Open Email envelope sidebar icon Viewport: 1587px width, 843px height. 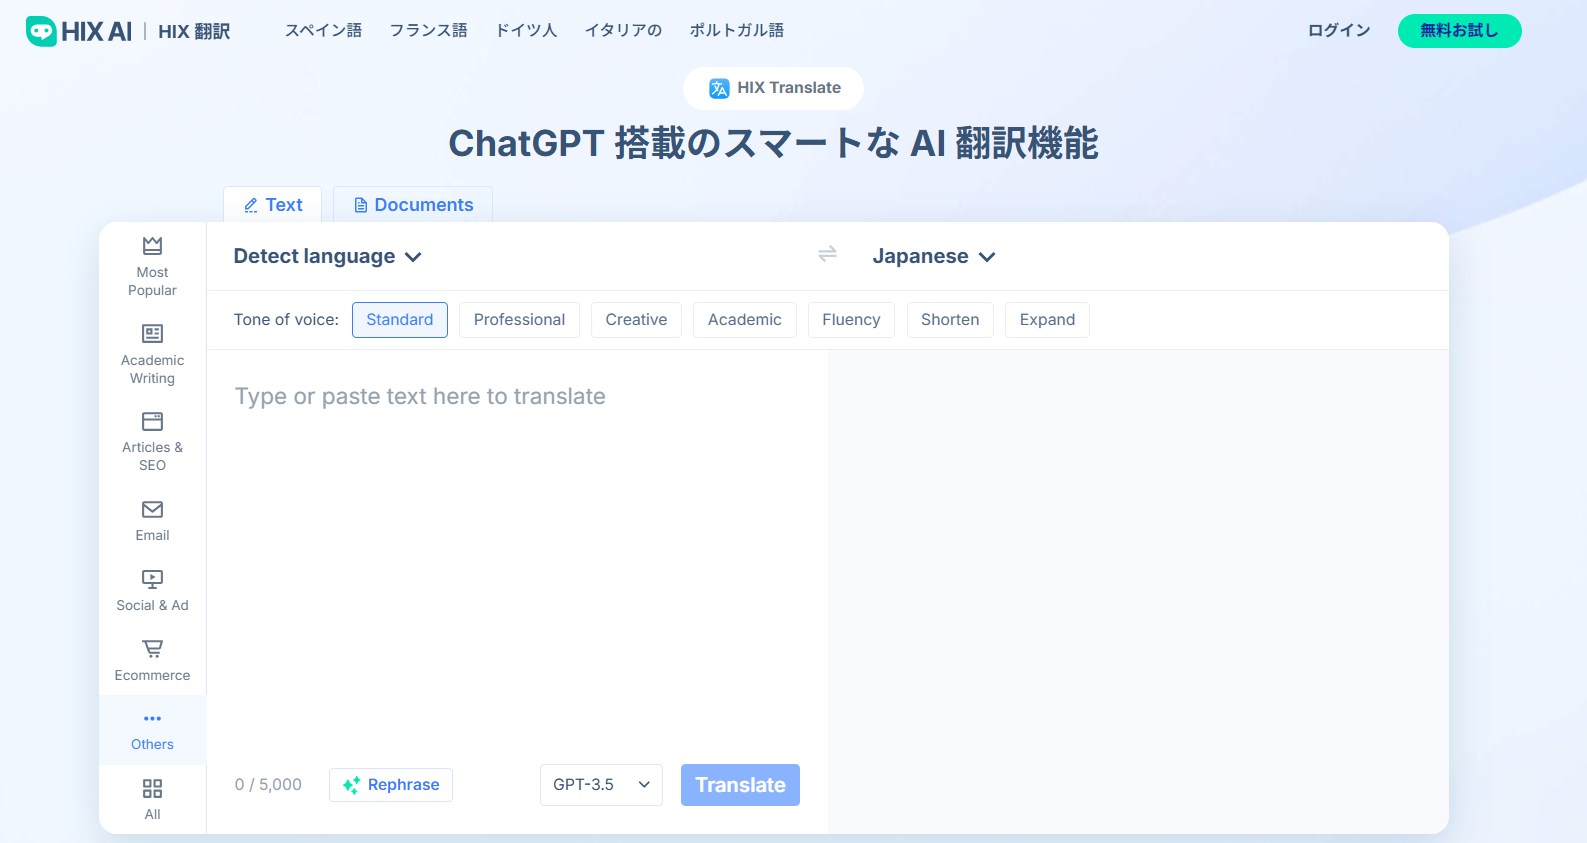pyautogui.click(x=152, y=509)
